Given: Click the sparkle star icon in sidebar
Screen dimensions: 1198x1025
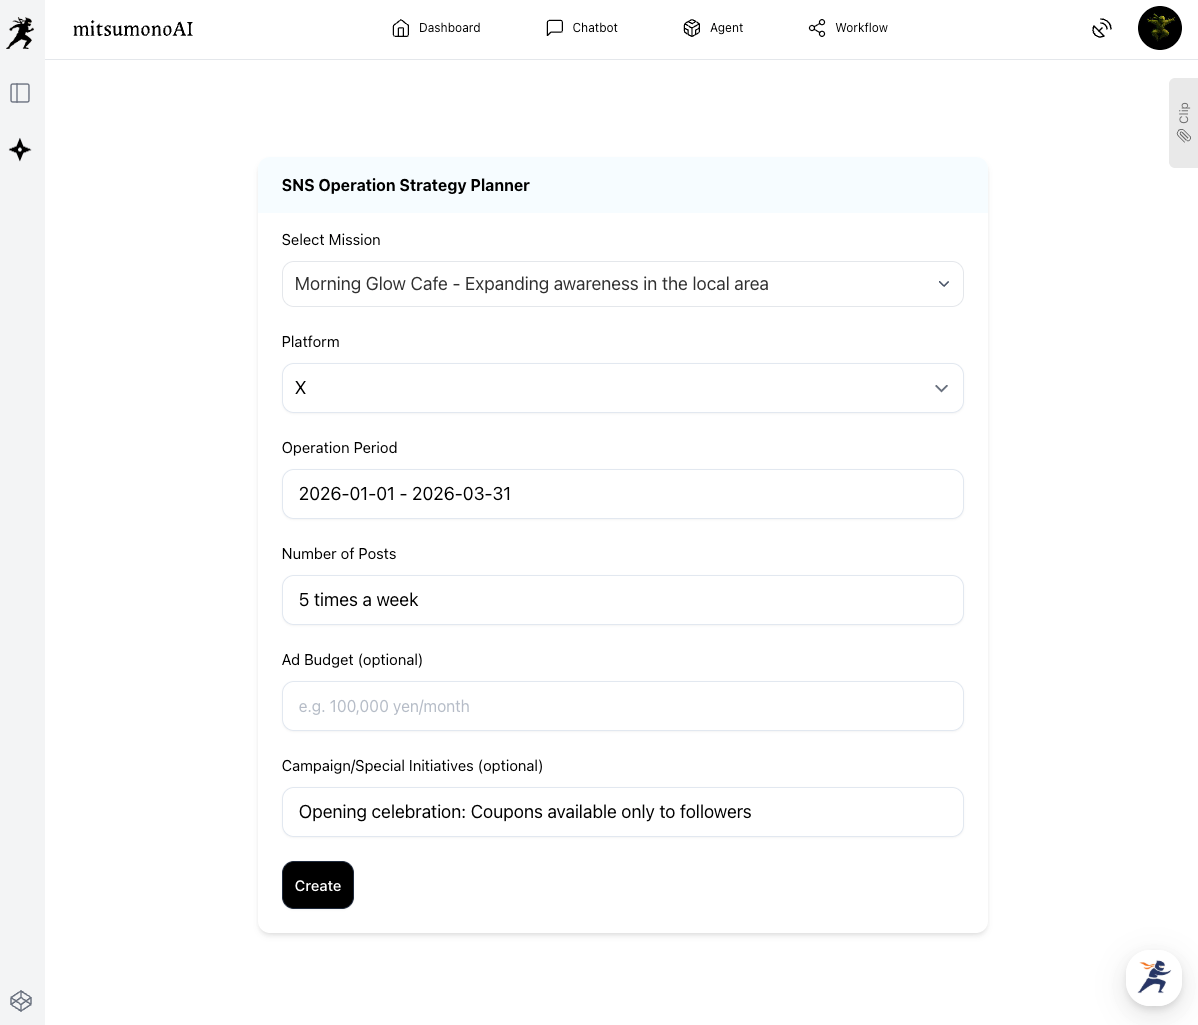Looking at the screenshot, I should point(20,150).
